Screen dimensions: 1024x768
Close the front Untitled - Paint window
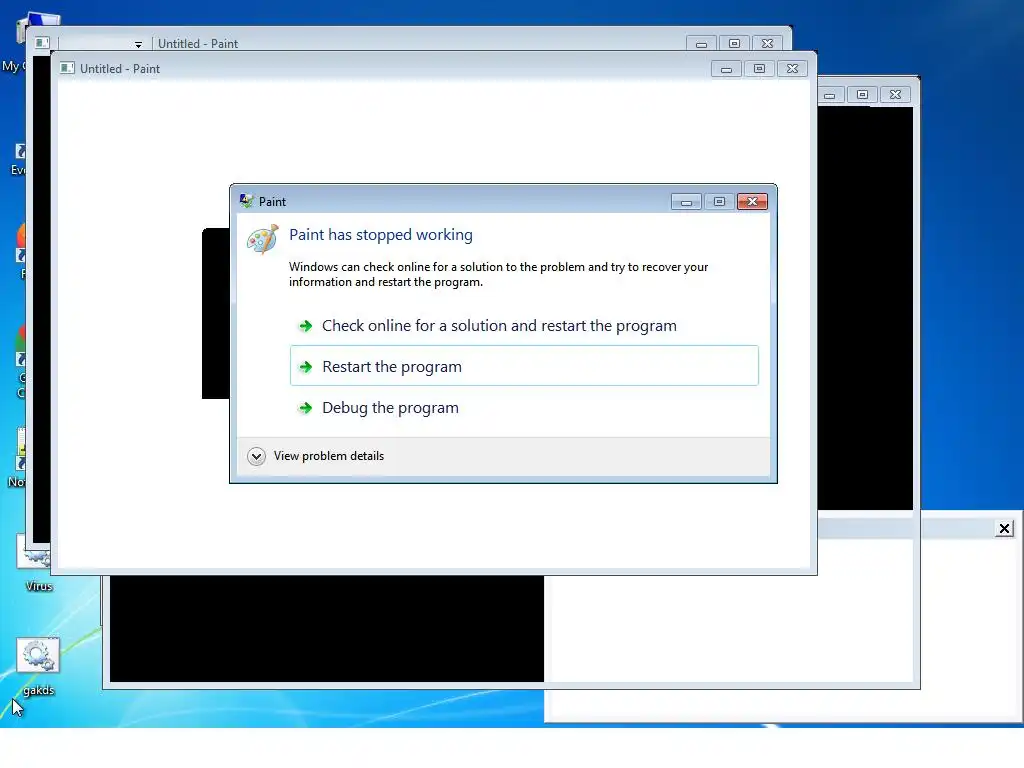click(792, 69)
